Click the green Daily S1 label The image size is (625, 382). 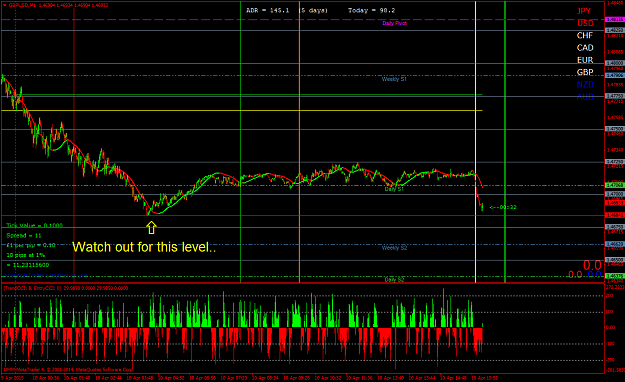coord(394,189)
